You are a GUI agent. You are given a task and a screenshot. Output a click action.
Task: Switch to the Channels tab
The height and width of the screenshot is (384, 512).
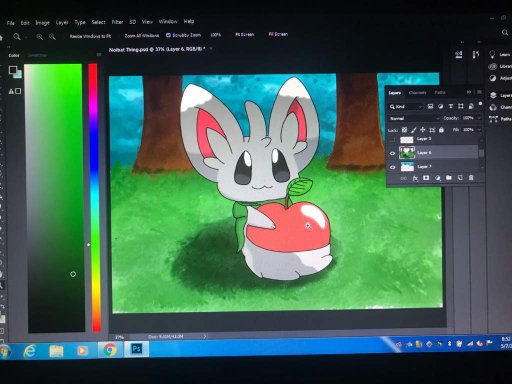(x=417, y=93)
